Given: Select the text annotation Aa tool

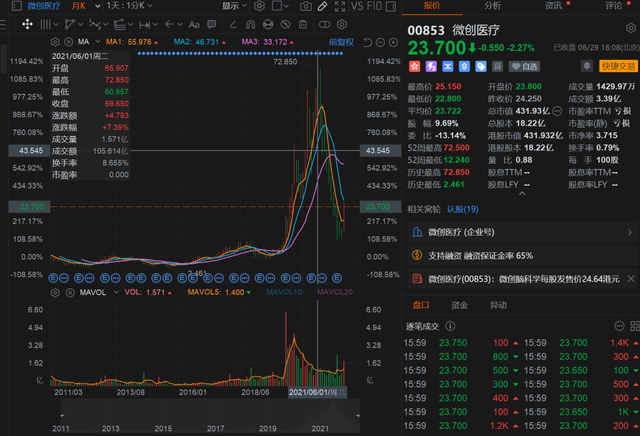Looking at the screenshot, I should pos(194,24).
